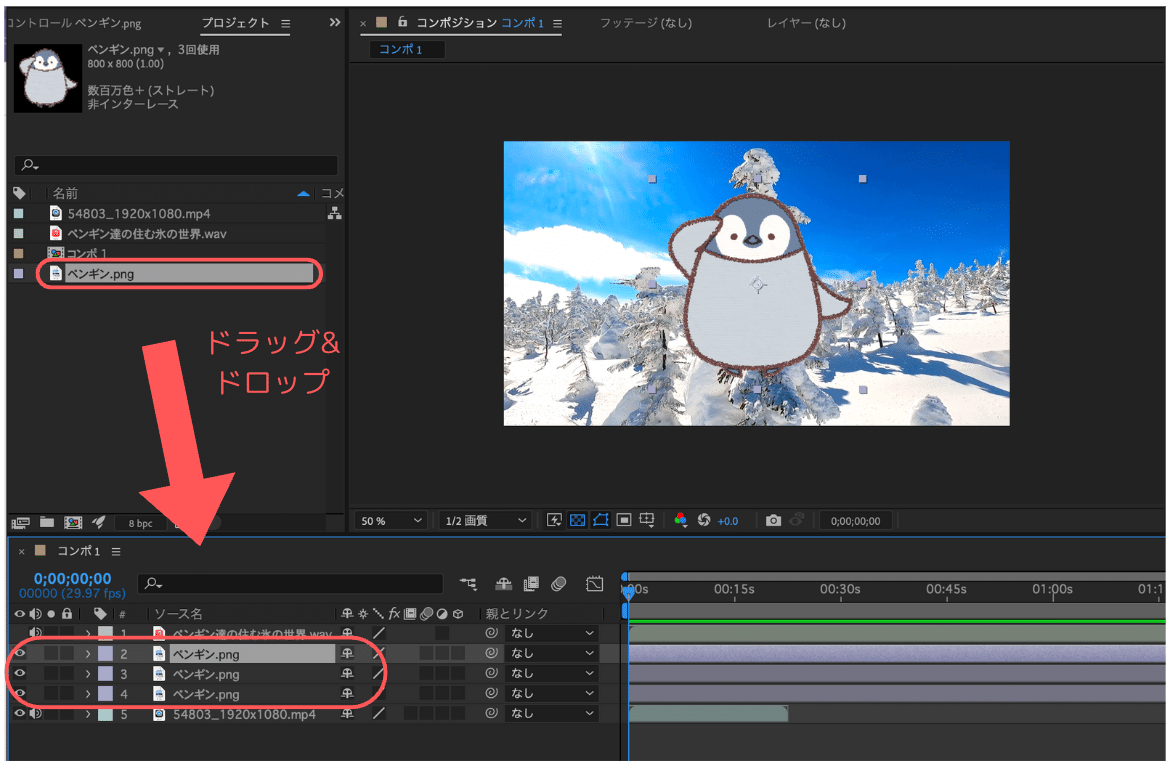Enable Motion Blur for the composition
The height and width of the screenshot is (772, 1170).
(x=559, y=584)
